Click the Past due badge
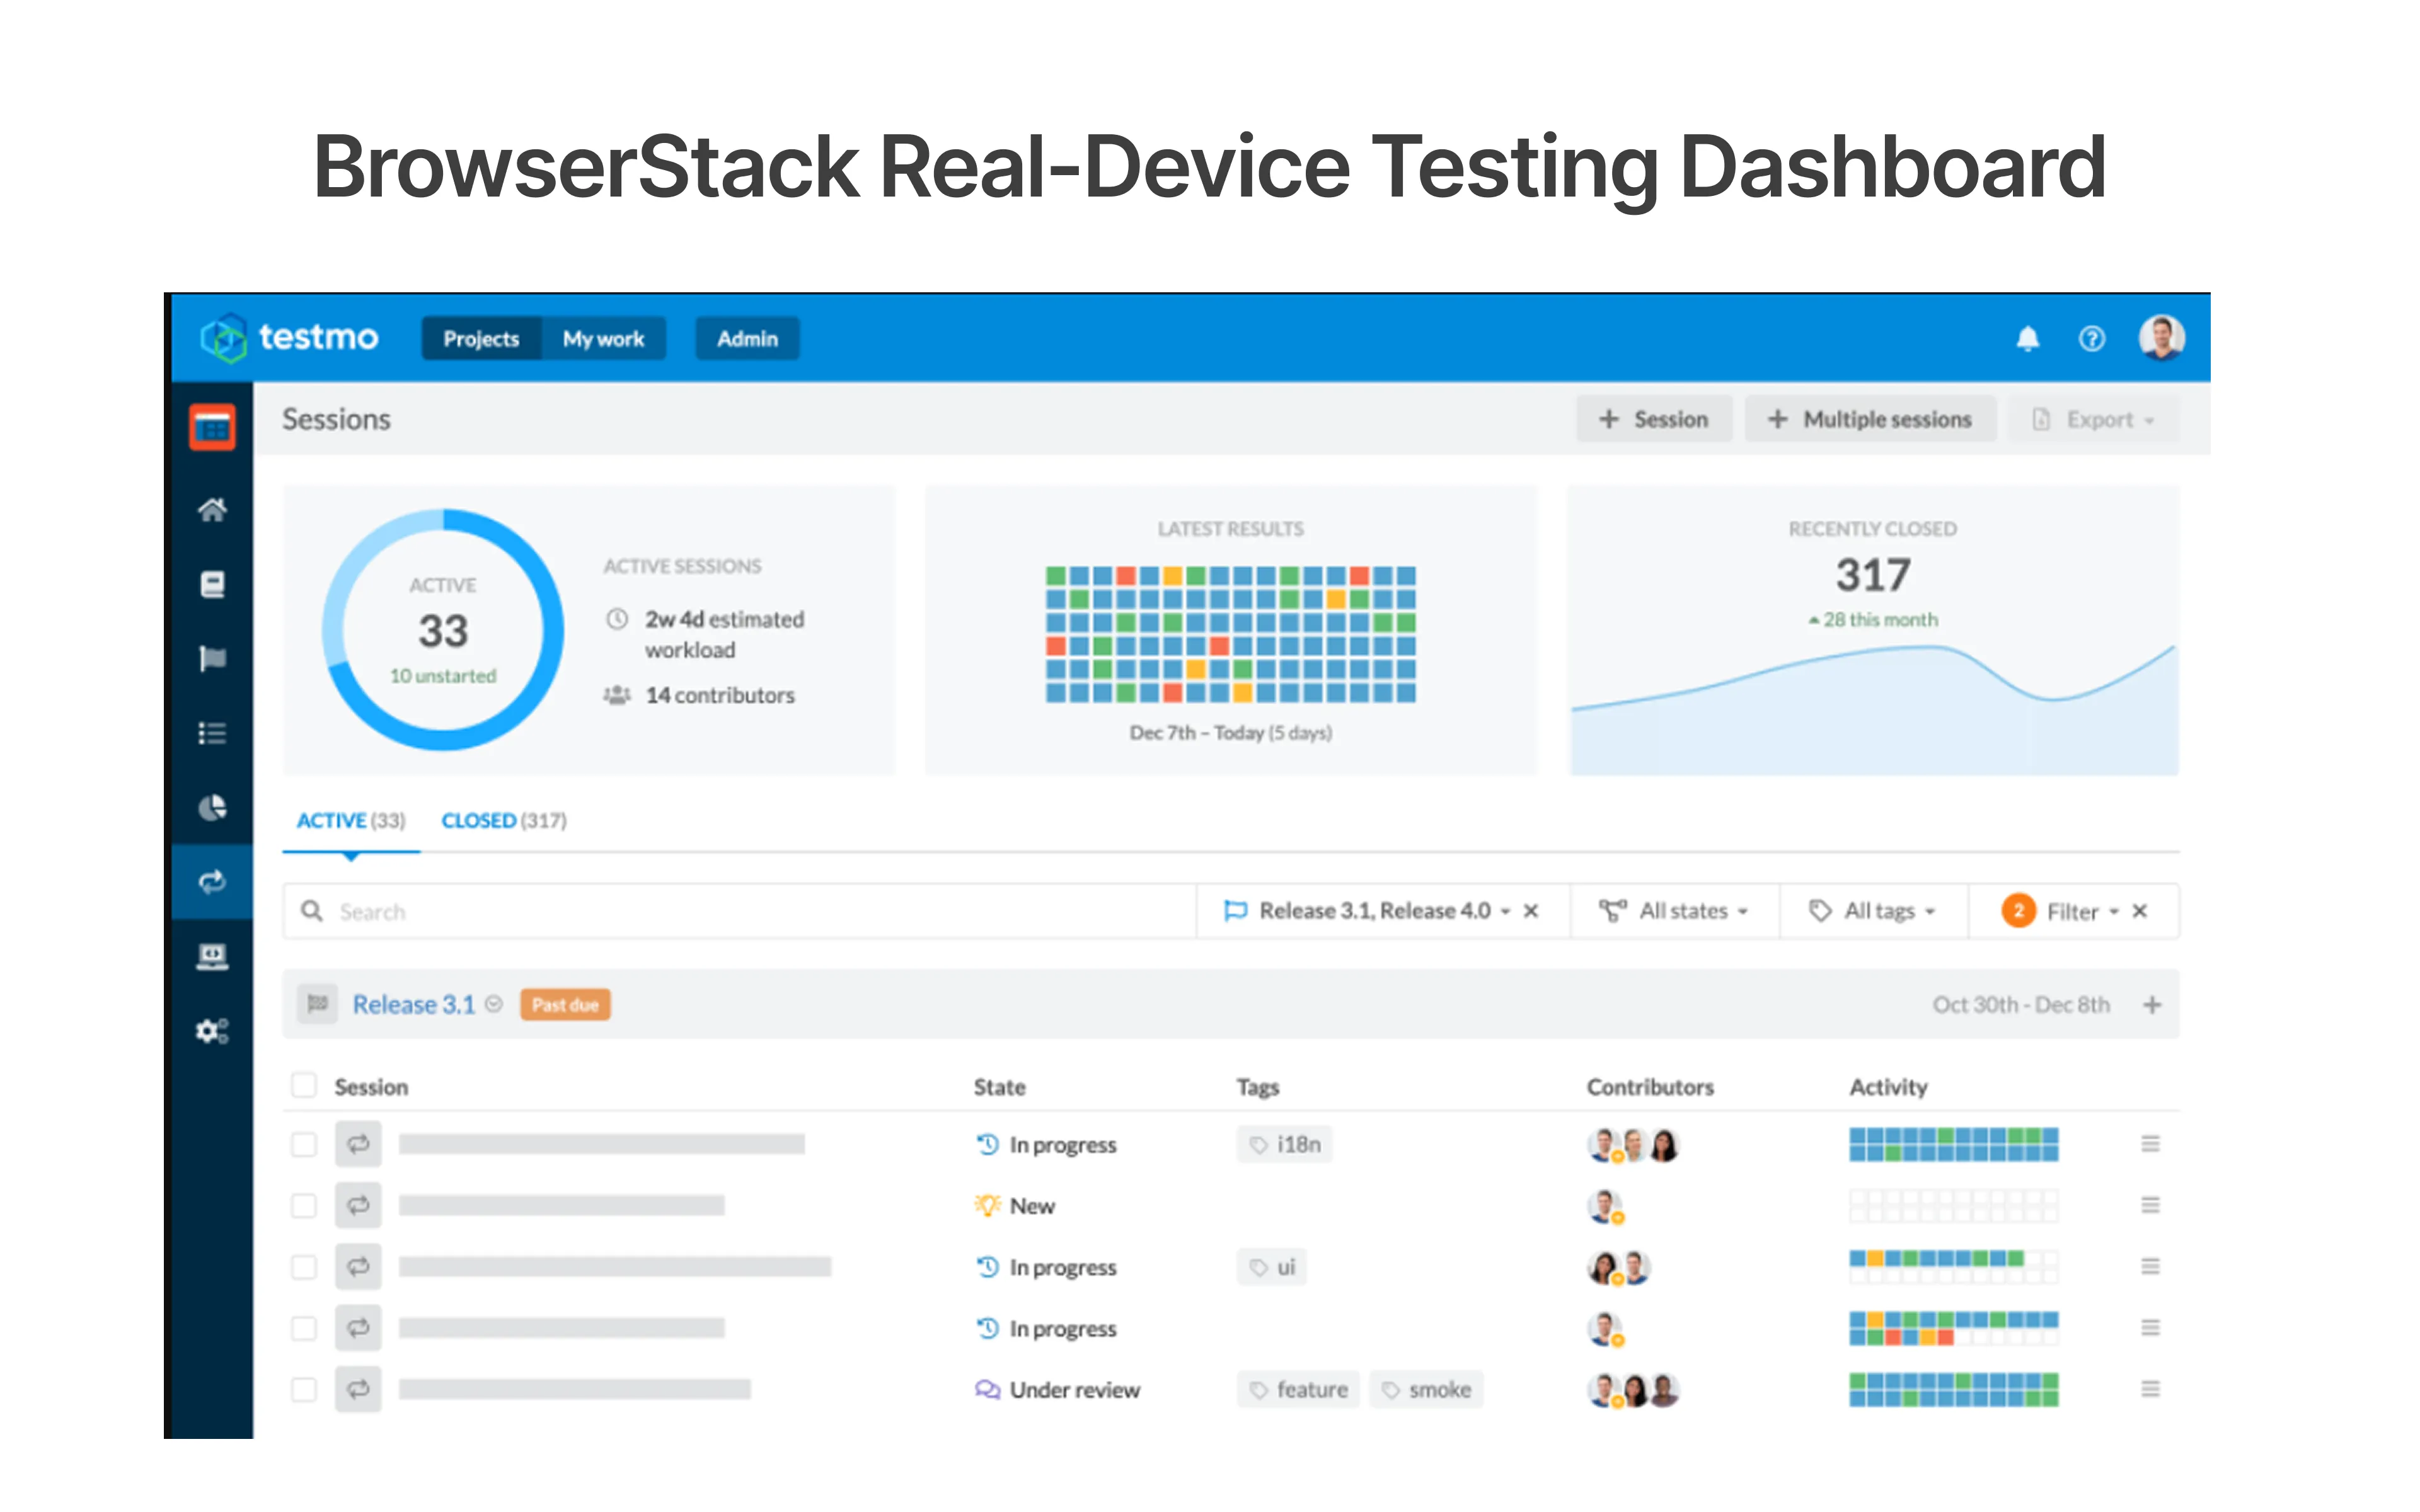This screenshot has height=1512, width=2420. coord(565,1004)
